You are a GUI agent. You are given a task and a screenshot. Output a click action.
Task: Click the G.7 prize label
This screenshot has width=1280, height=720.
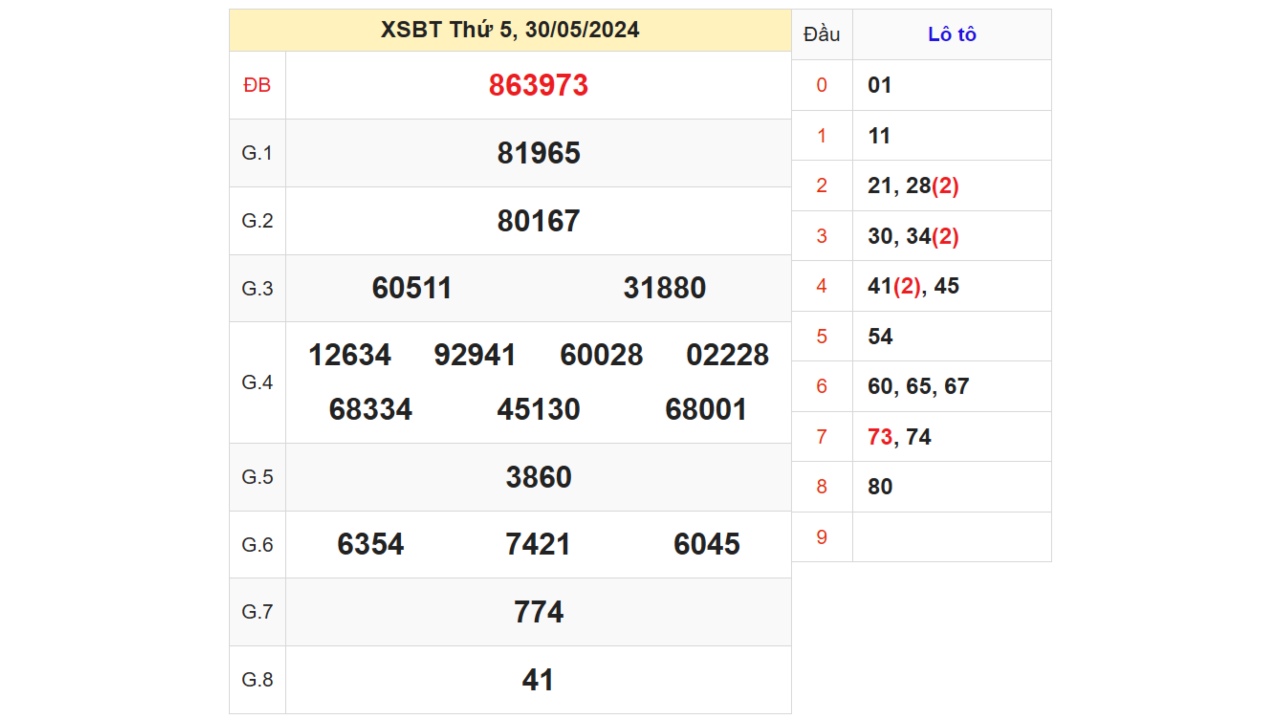(257, 612)
